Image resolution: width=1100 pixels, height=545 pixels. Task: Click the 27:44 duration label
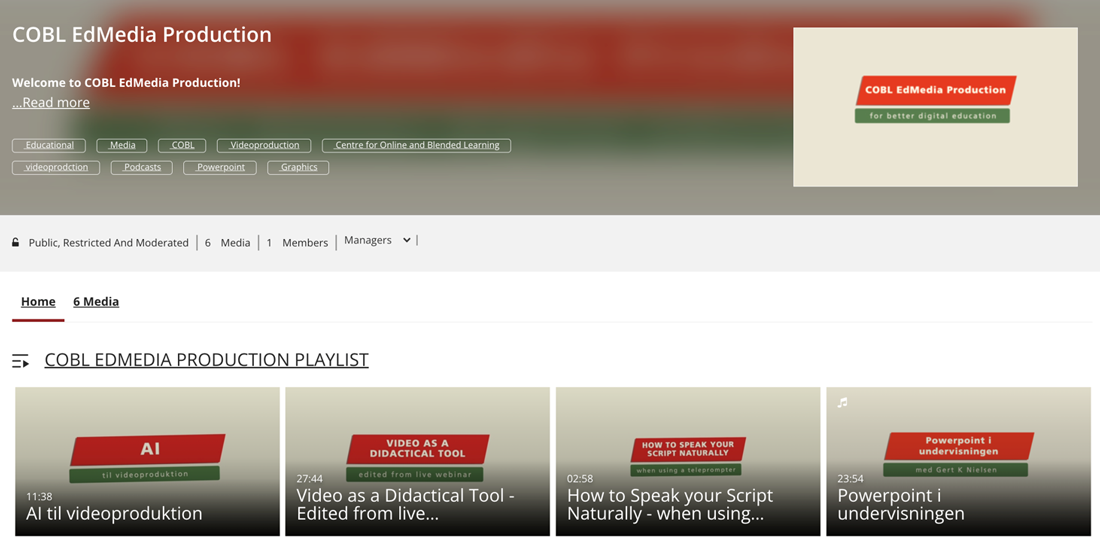pyautogui.click(x=309, y=478)
